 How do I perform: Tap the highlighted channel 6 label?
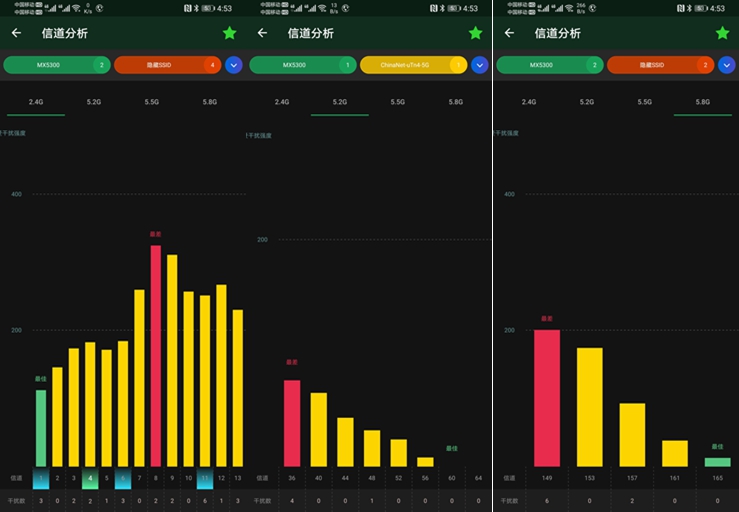123,478
